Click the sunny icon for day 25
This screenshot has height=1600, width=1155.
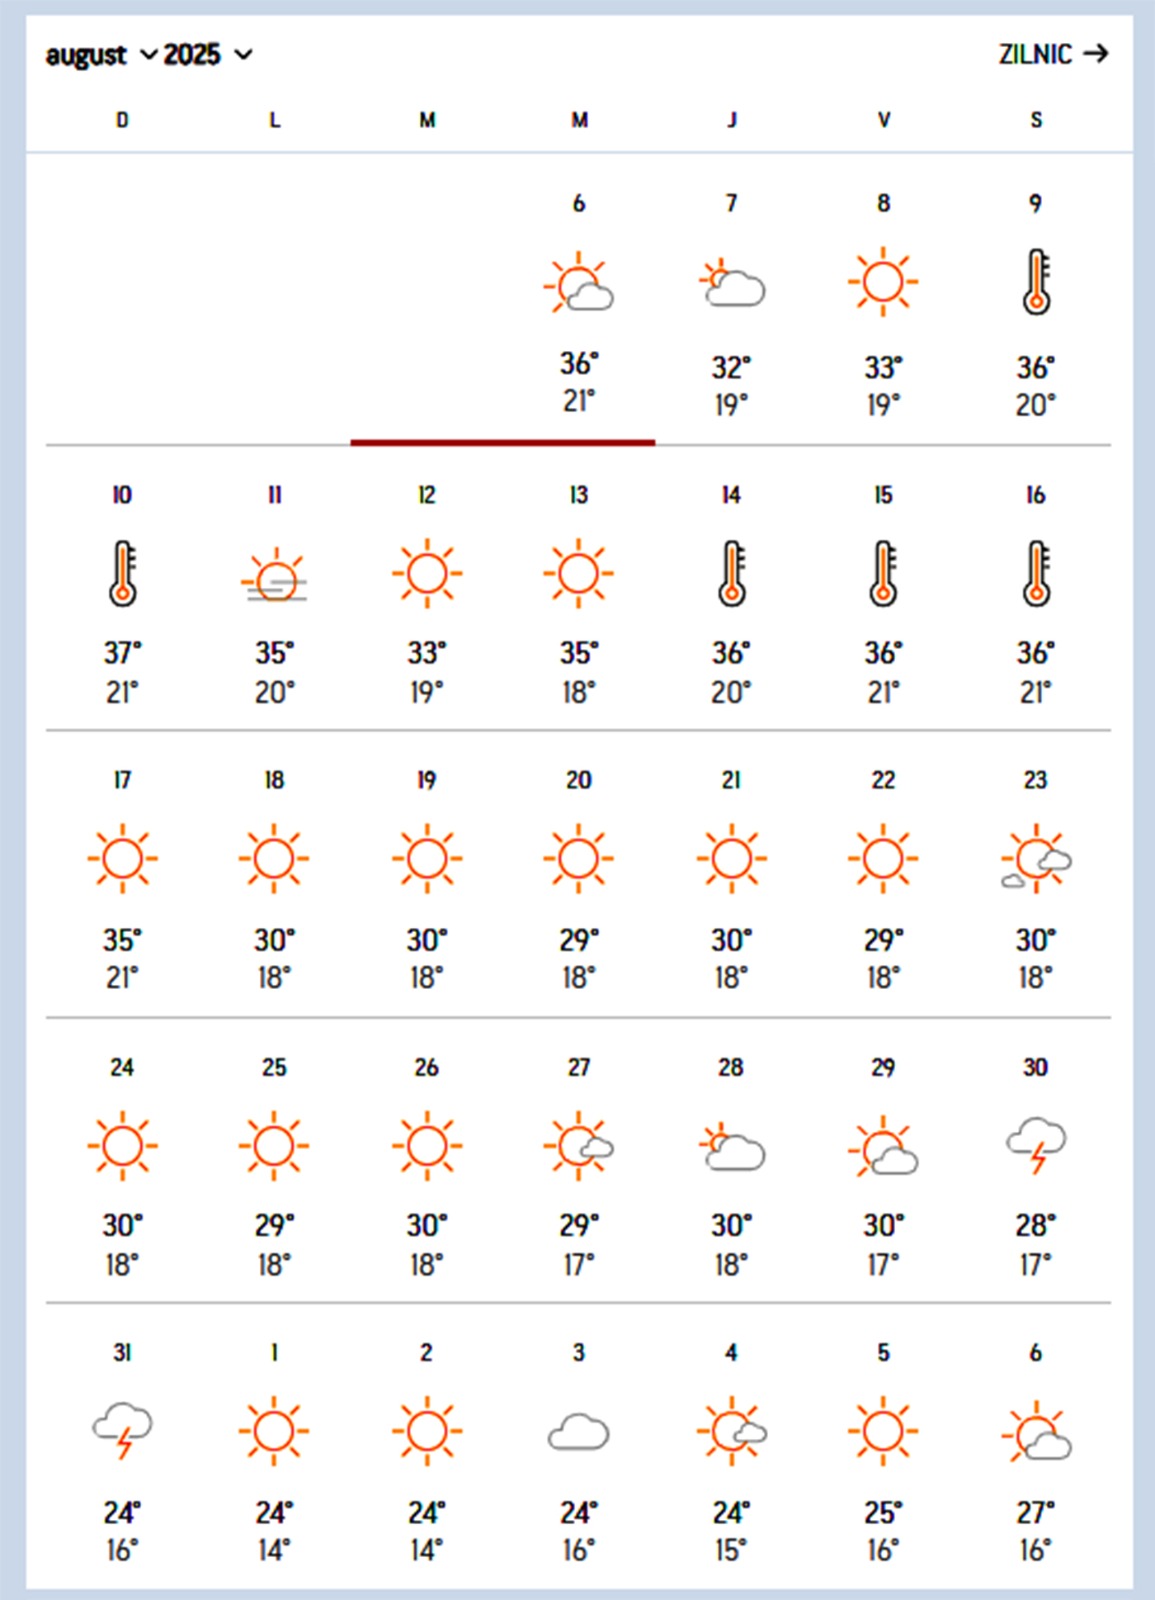click(274, 1145)
